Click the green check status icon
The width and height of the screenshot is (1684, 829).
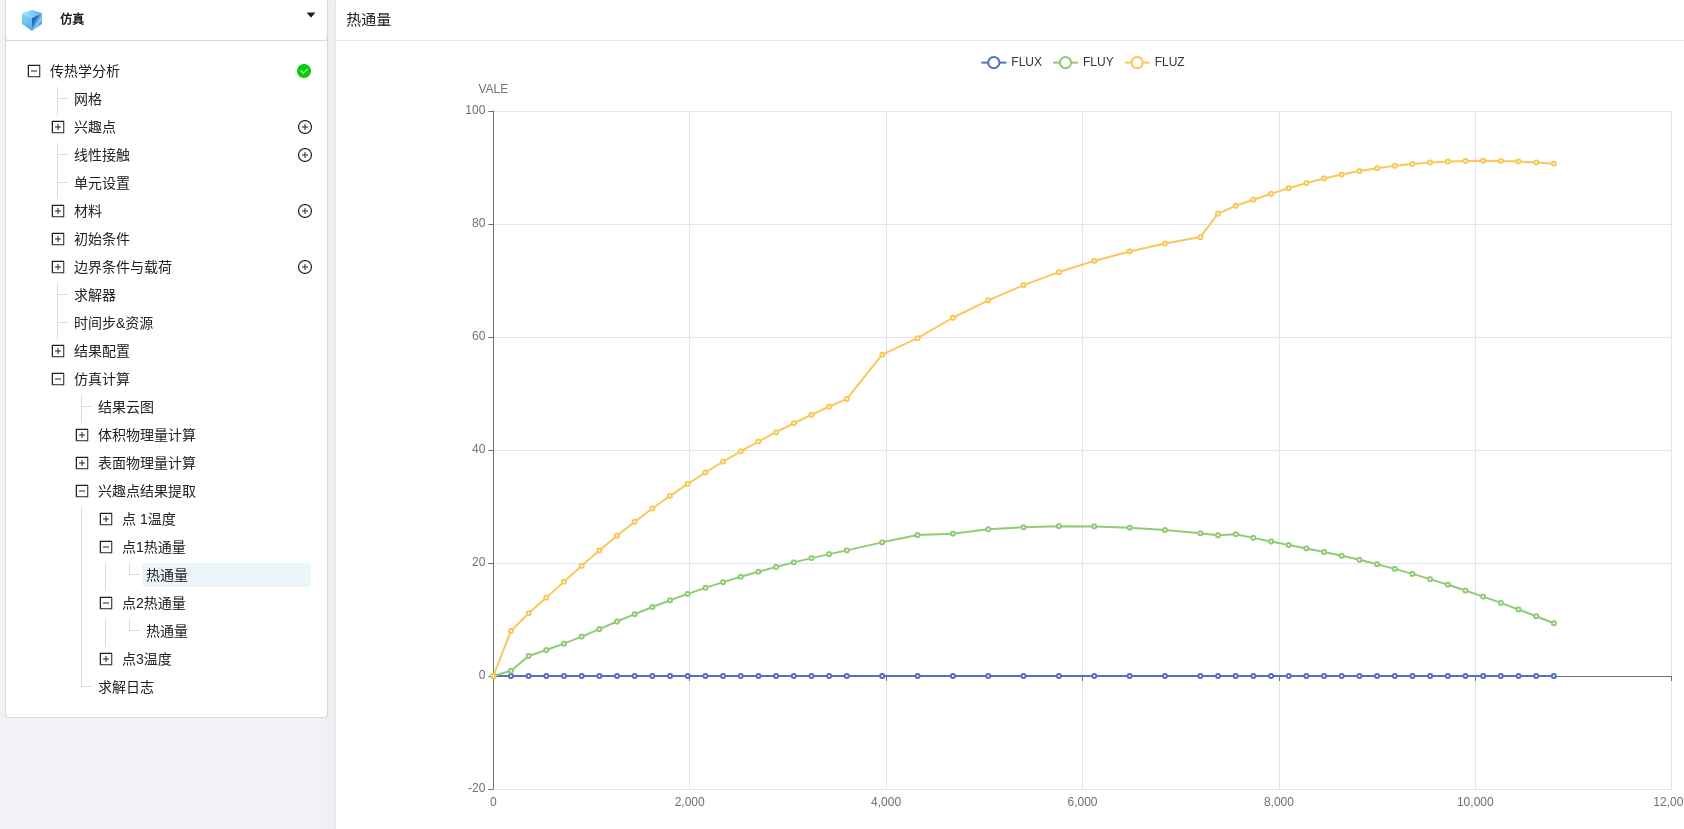304,71
